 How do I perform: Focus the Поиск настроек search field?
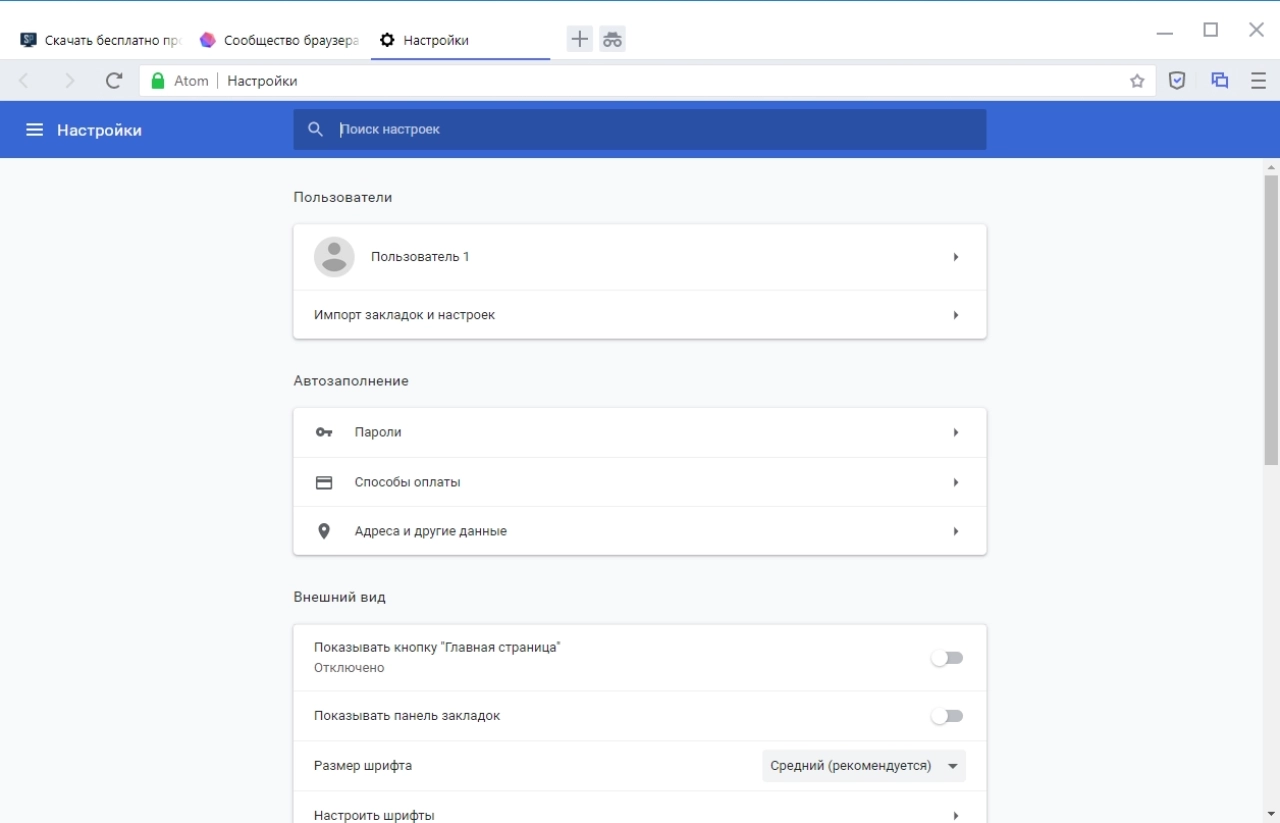point(640,130)
